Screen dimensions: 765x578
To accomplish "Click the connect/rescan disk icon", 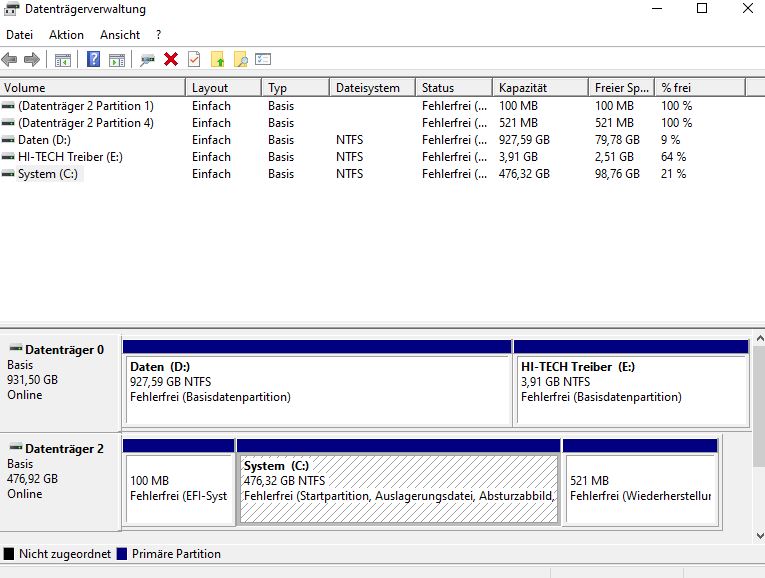I will pos(147,60).
